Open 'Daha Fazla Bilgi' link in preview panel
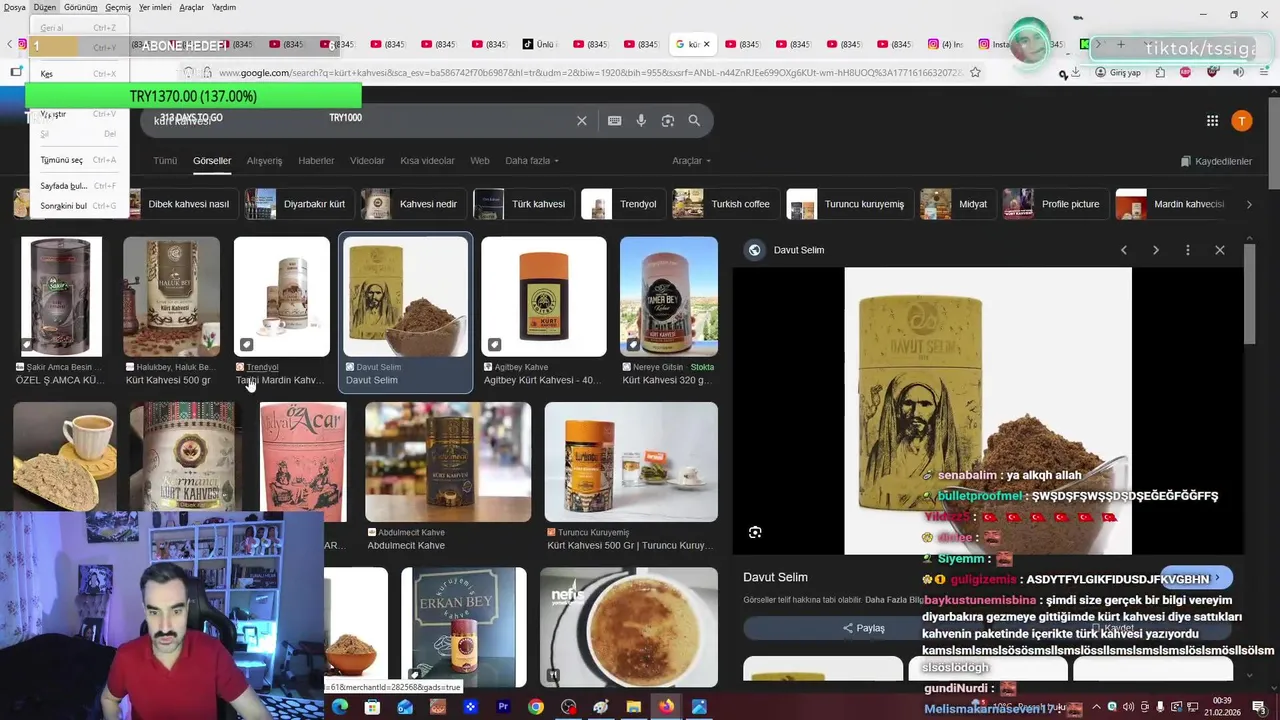 [x=895, y=600]
